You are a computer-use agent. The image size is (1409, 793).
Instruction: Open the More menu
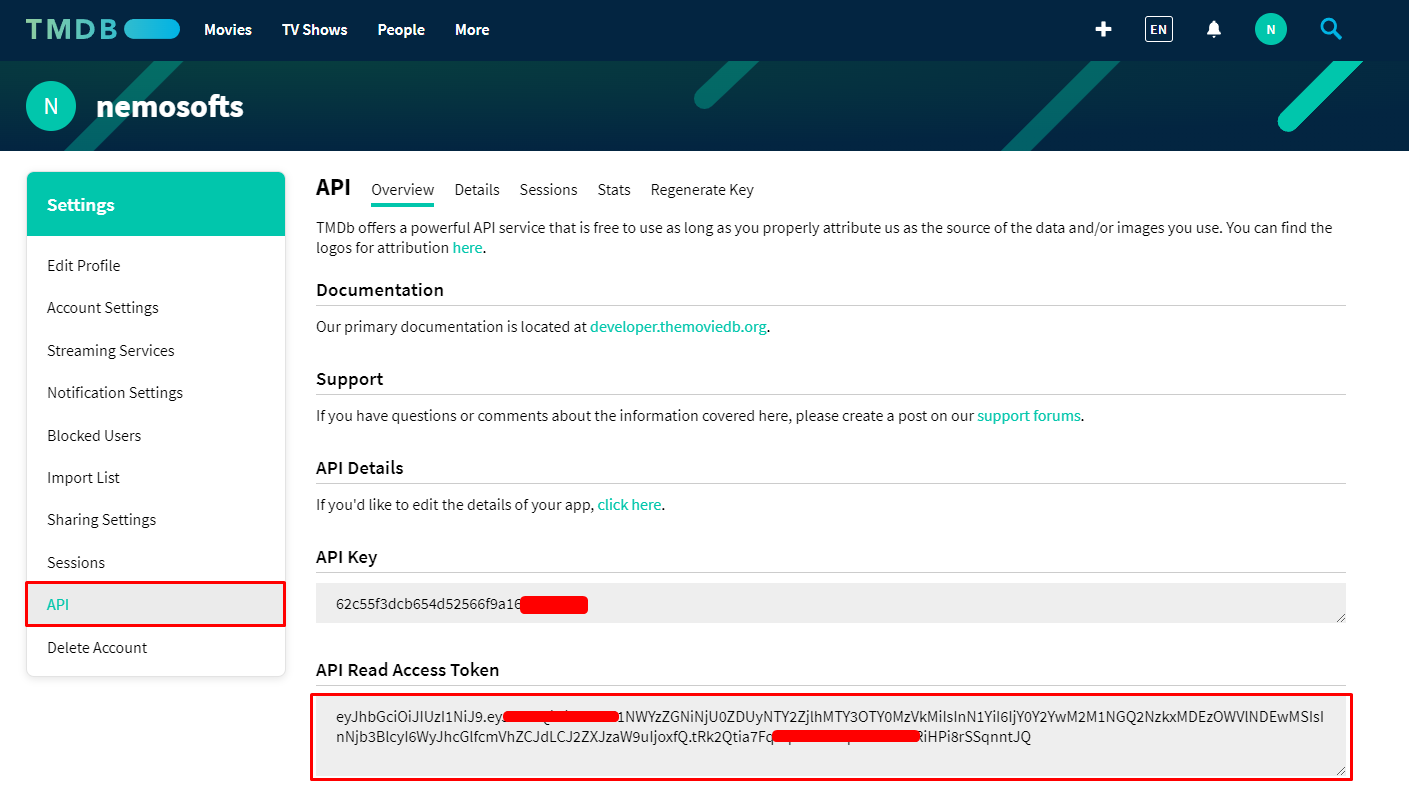[x=472, y=30]
